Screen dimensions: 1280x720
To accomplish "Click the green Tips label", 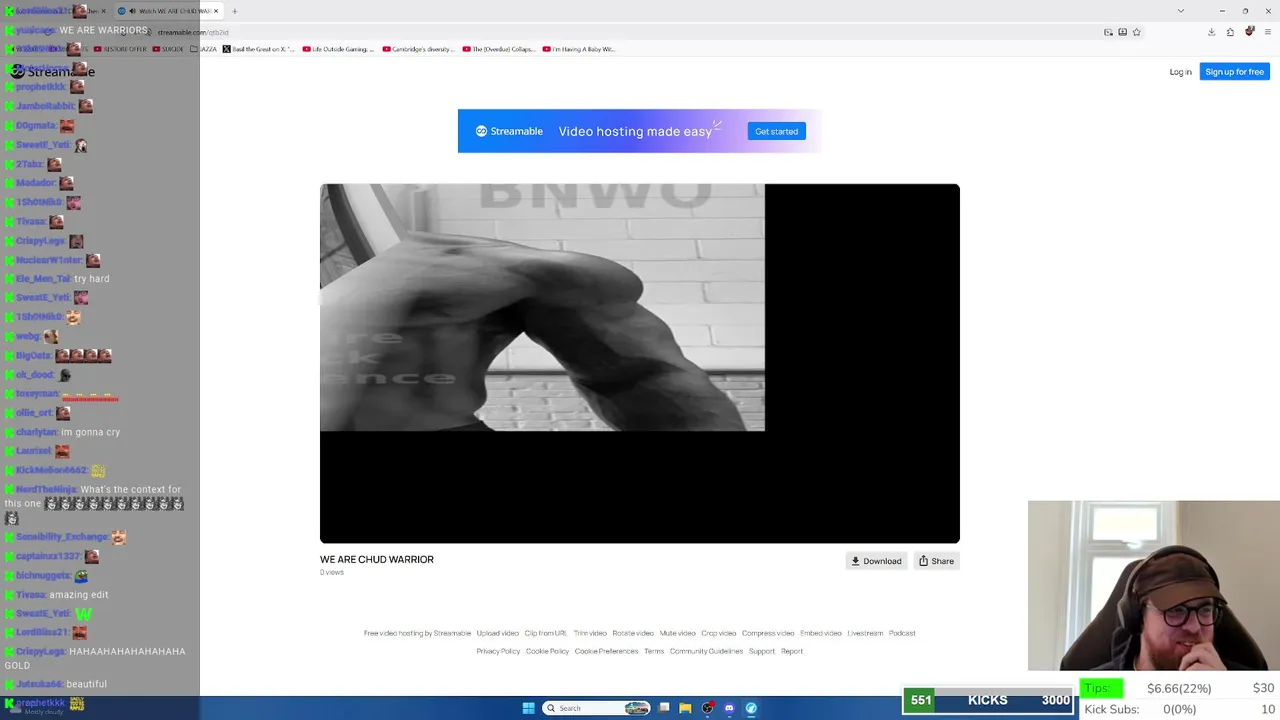I will 1101,688.
